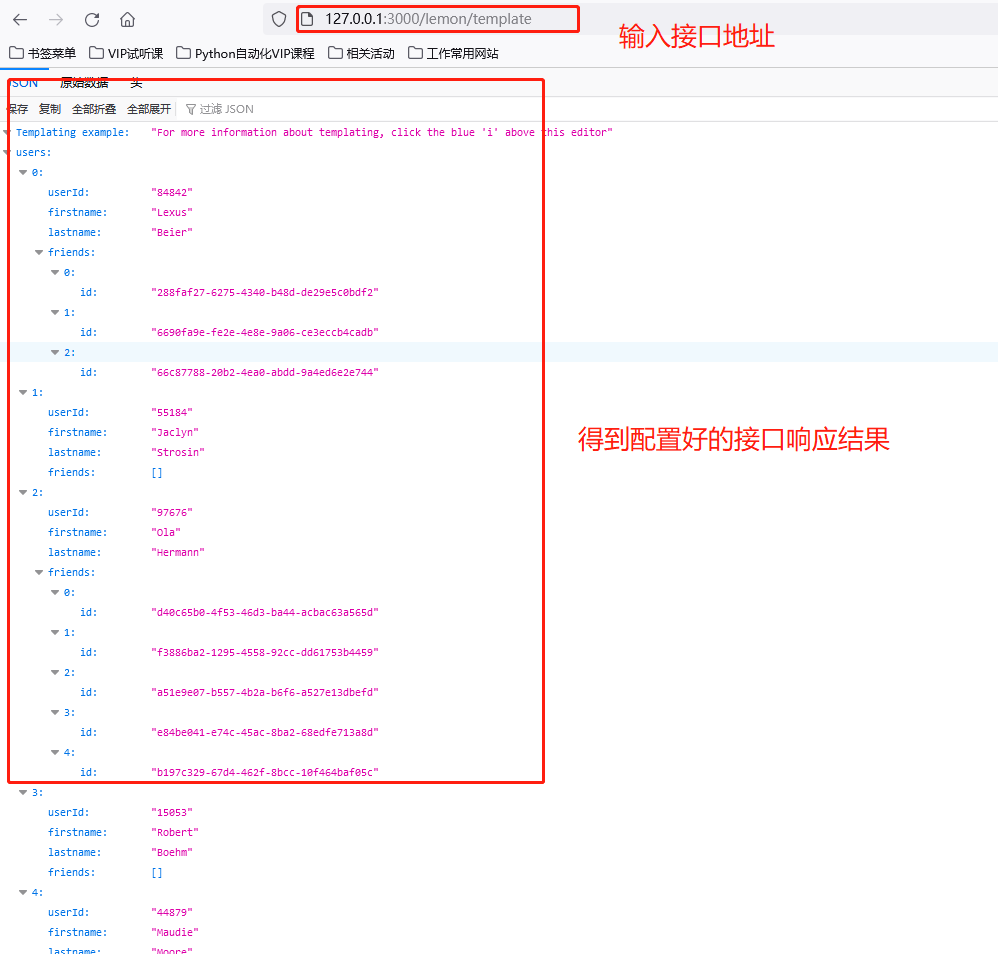
Task: Open the 相关活动 bookmark folder
Action: point(361,53)
